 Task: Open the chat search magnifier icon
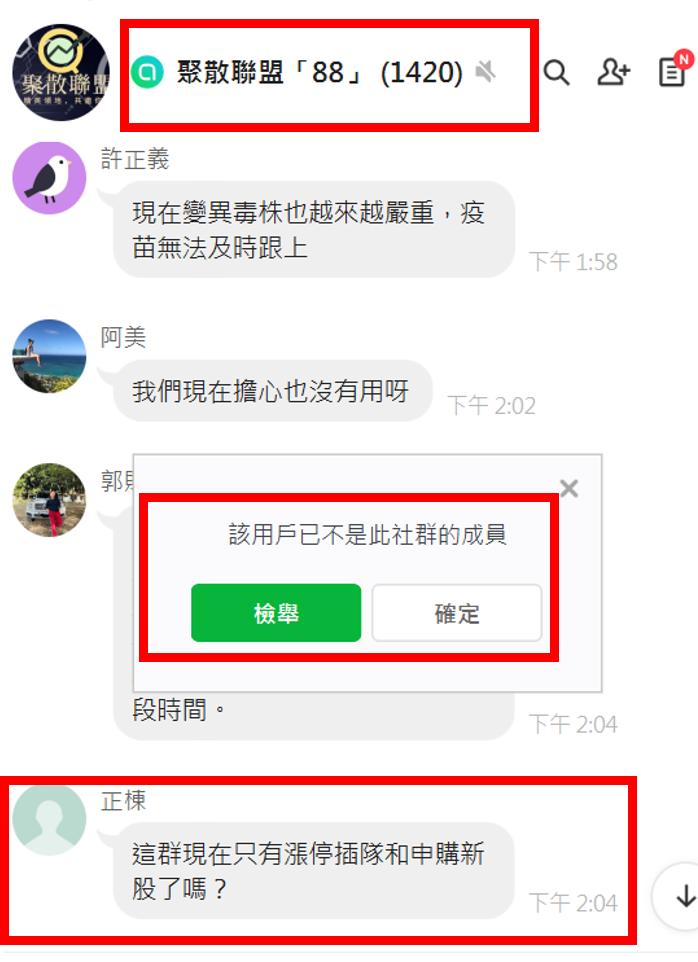[x=556, y=73]
